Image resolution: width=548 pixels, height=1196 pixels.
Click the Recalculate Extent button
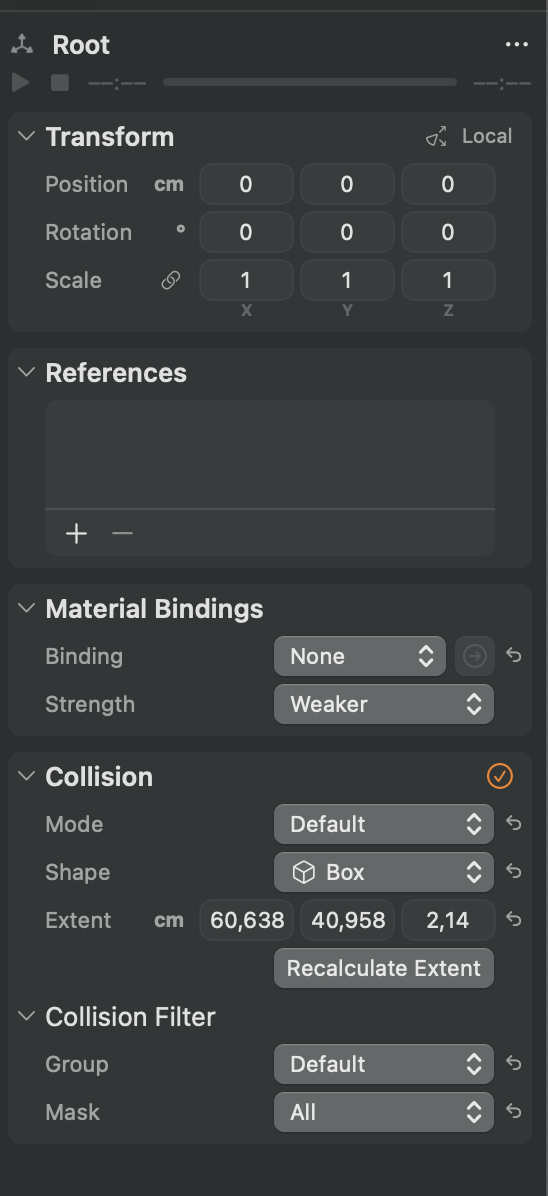(384, 968)
